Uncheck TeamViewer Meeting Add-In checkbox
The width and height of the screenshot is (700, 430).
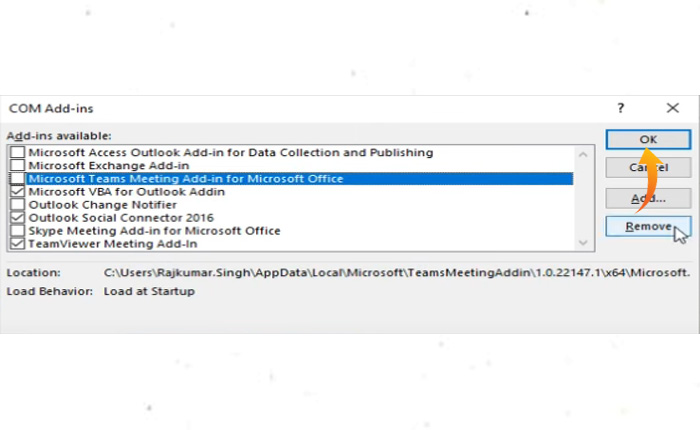pyautogui.click(x=17, y=243)
